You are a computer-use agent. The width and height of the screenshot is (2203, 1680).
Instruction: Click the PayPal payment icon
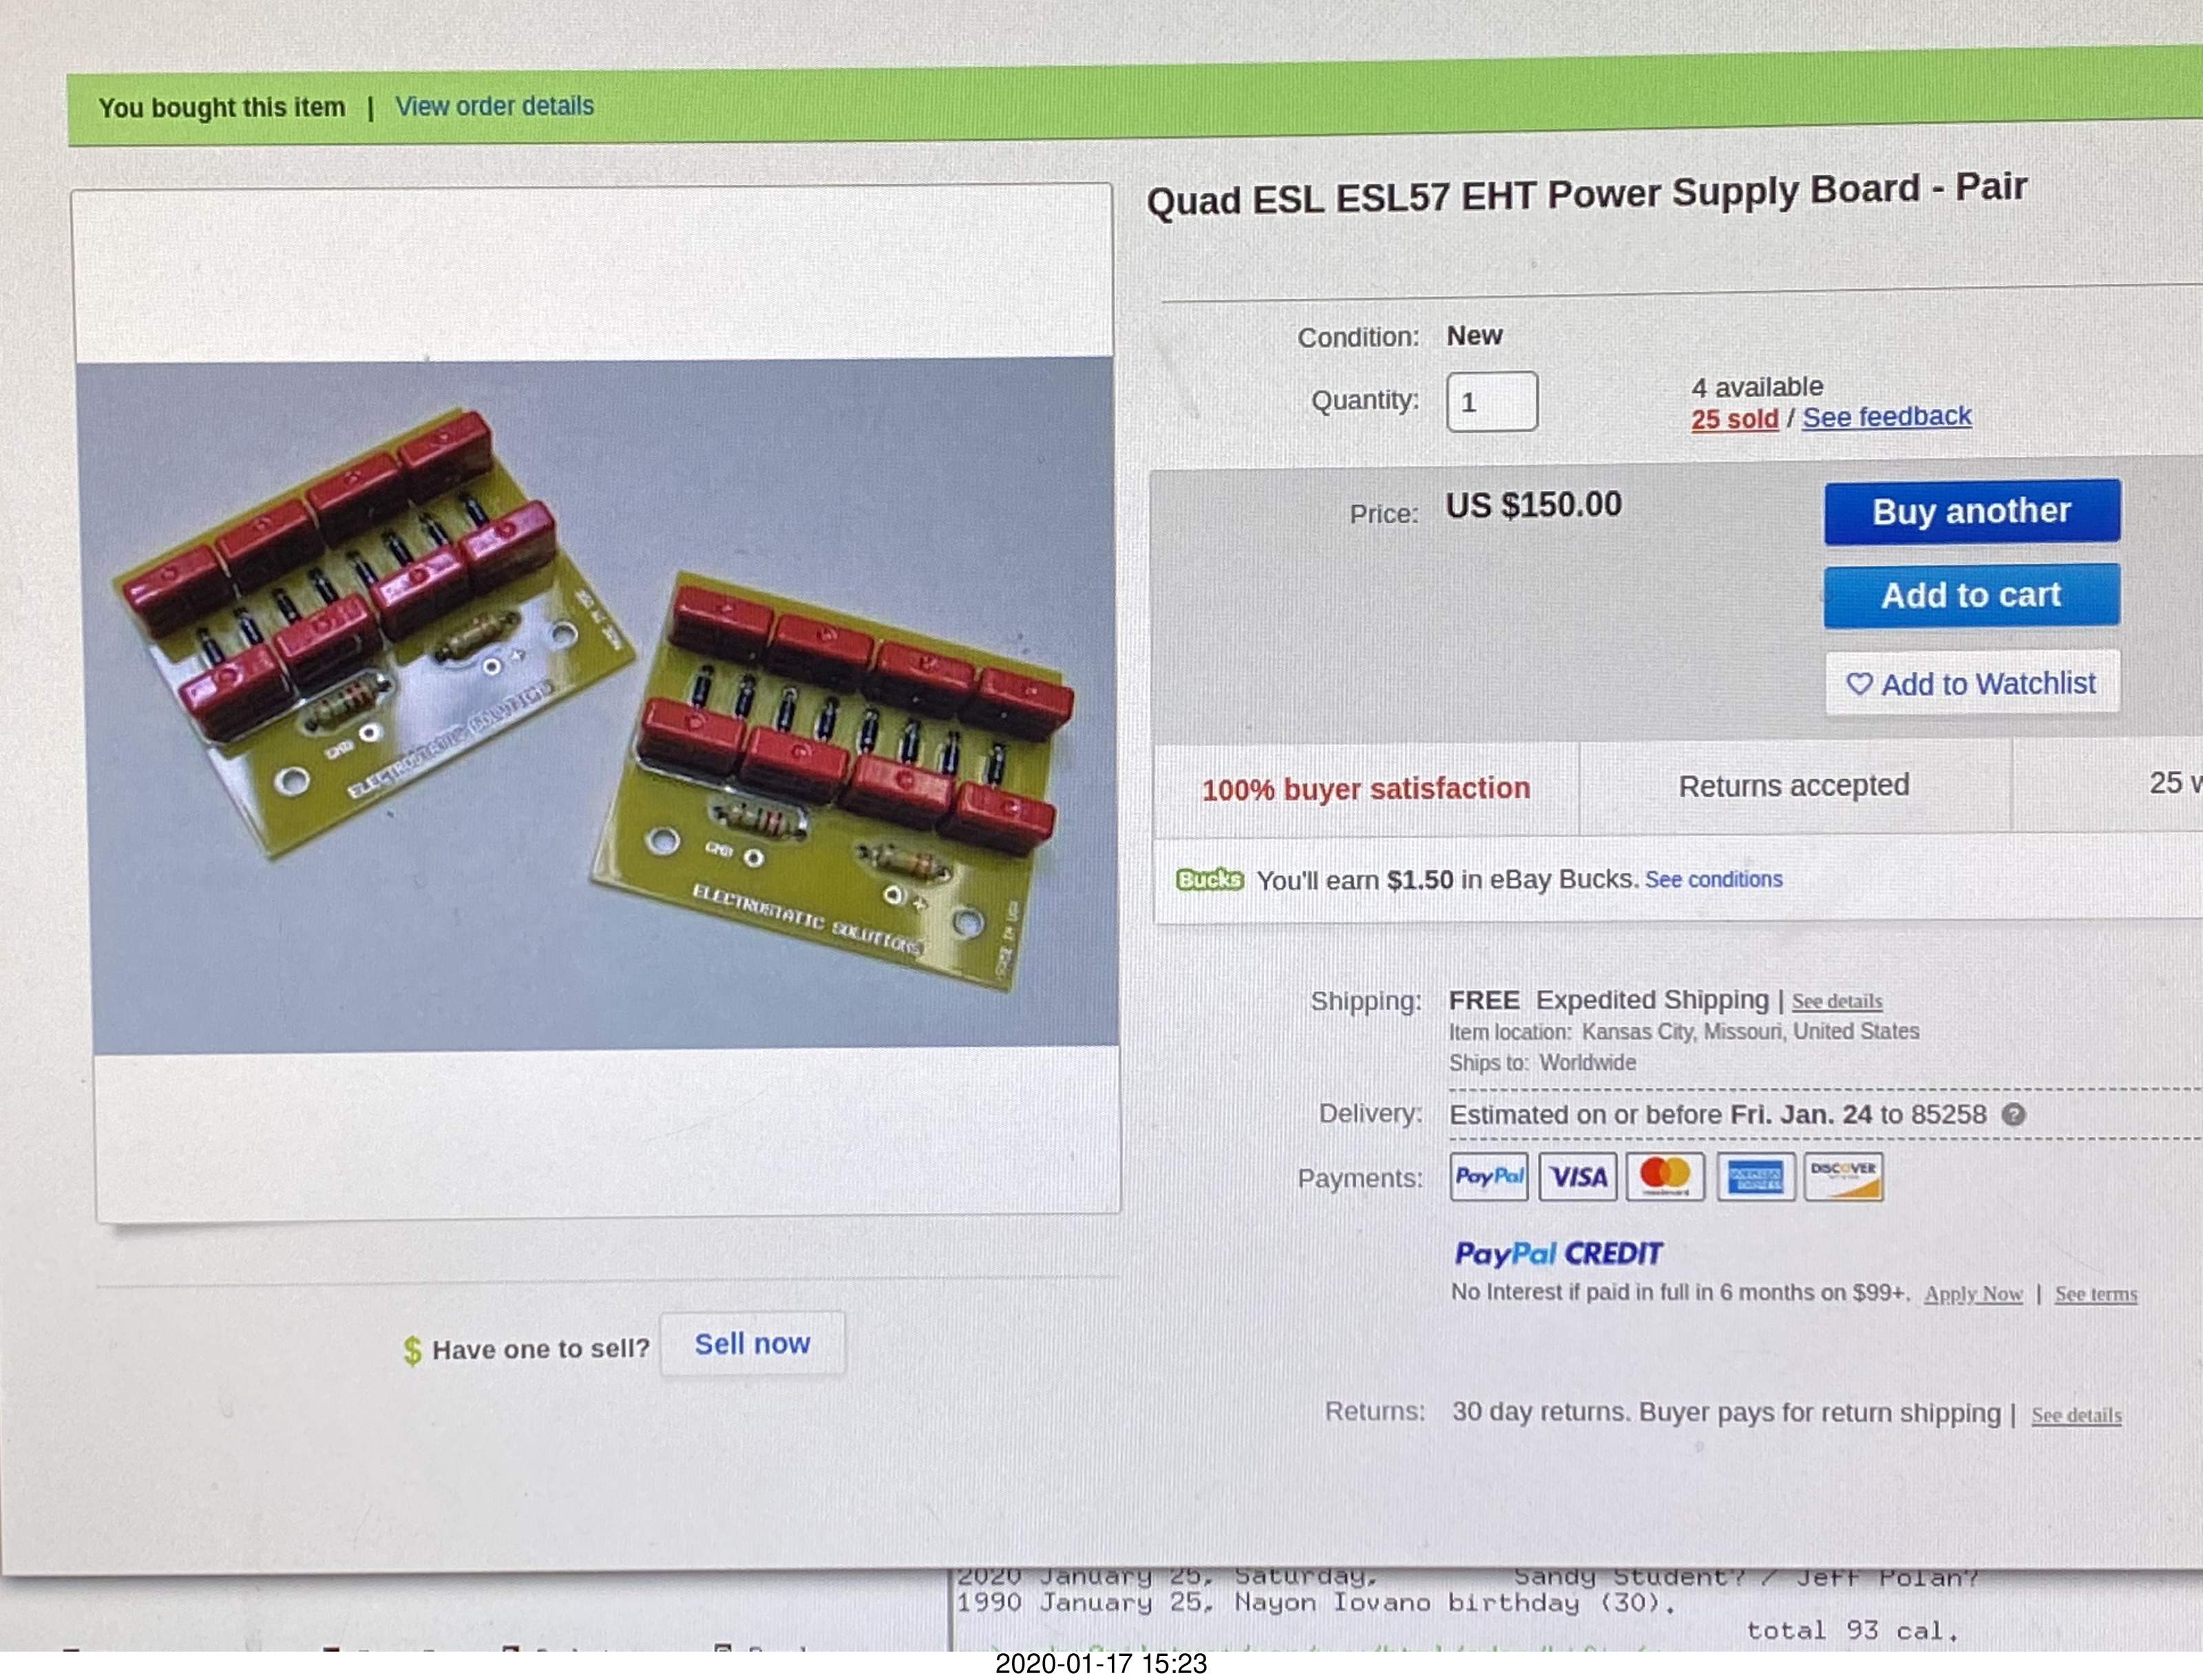[1488, 1176]
